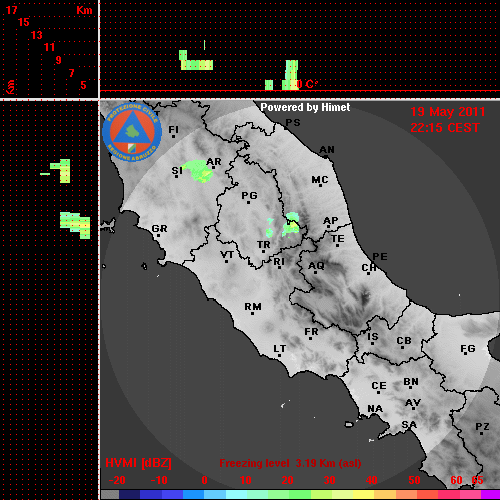
Task: Click the TR city marker
Action: (263, 251)
